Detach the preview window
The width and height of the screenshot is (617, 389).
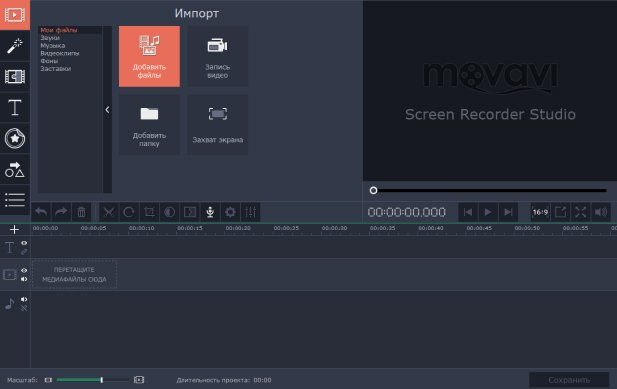point(561,212)
